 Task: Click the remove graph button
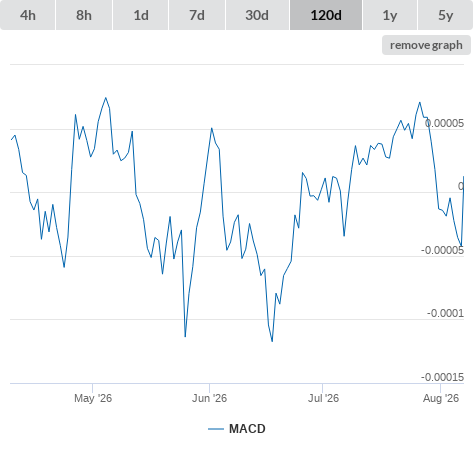pyautogui.click(x=426, y=45)
